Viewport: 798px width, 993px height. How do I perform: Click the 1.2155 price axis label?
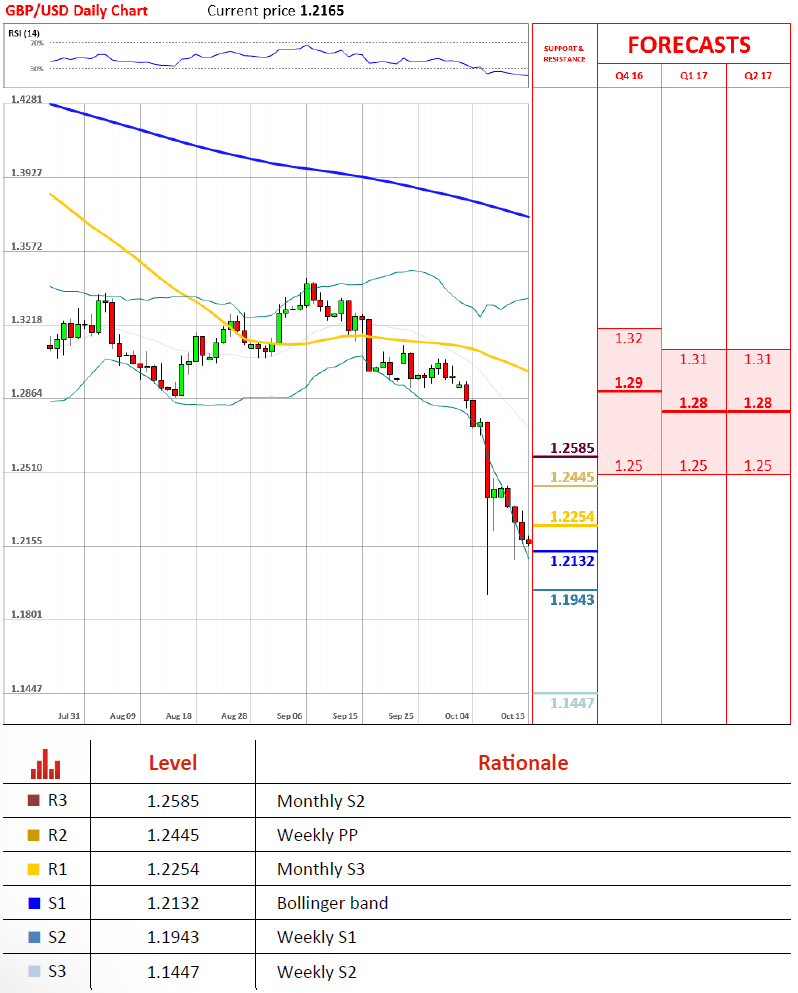click(27, 541)
